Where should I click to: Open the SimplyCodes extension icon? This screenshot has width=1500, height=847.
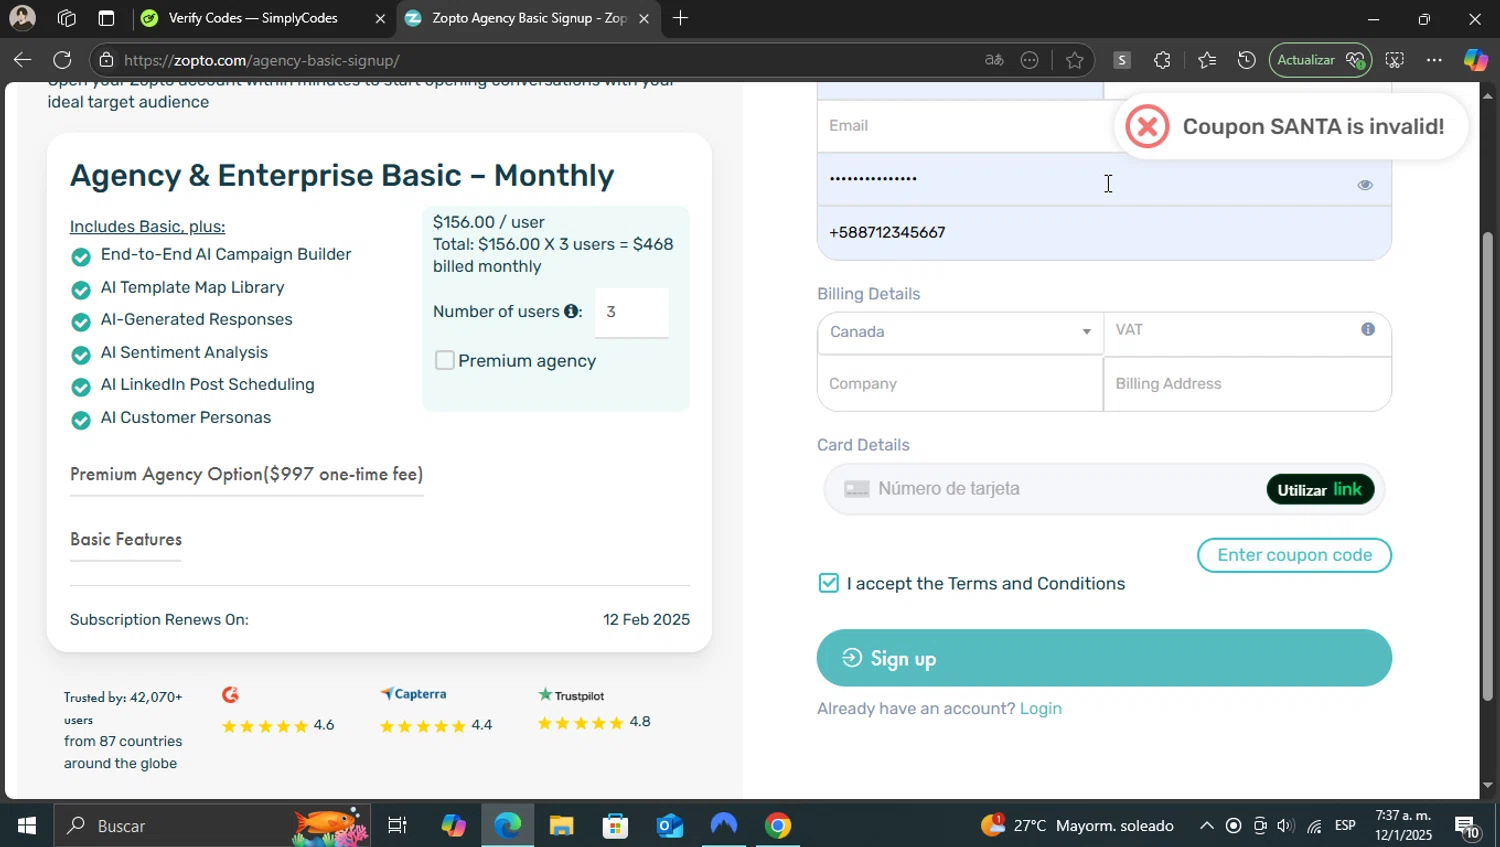[x=1122, y=60]
